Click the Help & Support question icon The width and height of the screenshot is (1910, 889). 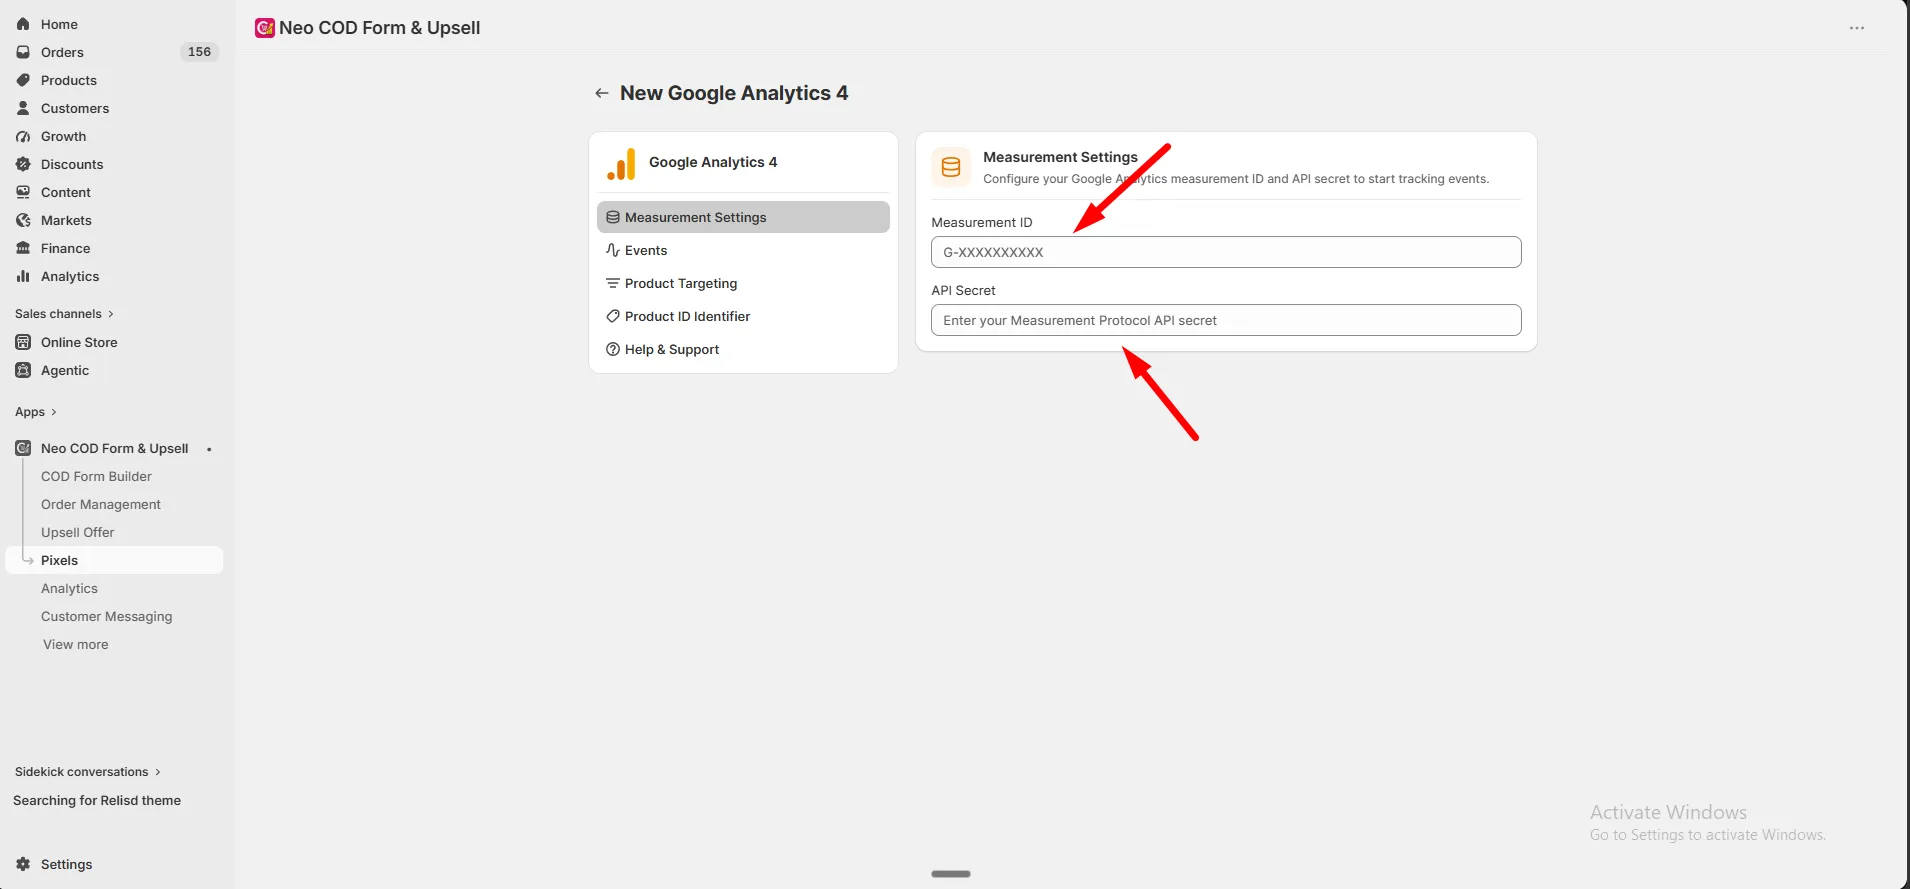point(613,349)
